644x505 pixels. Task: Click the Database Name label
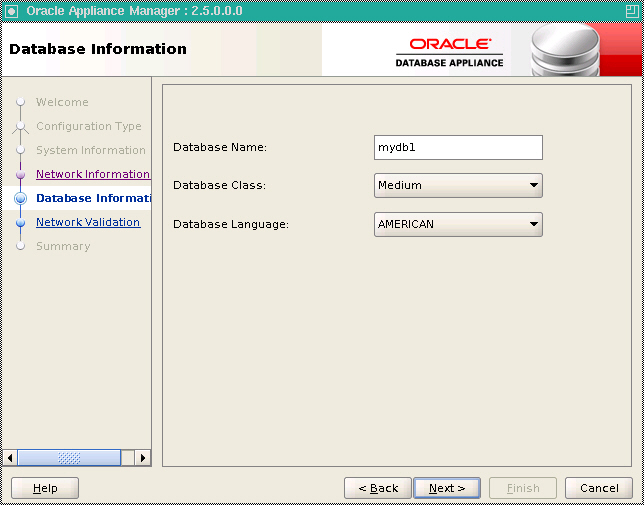click(x=220, y=147)
